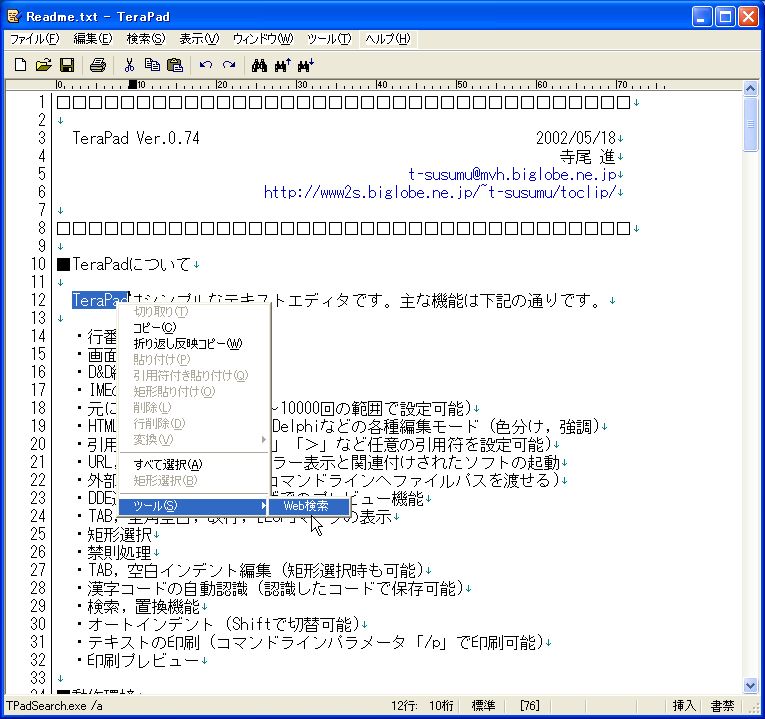Click the vertical scrollbar down arrow
This screenshot has width=765, height=719.
[x=750, y=685]
